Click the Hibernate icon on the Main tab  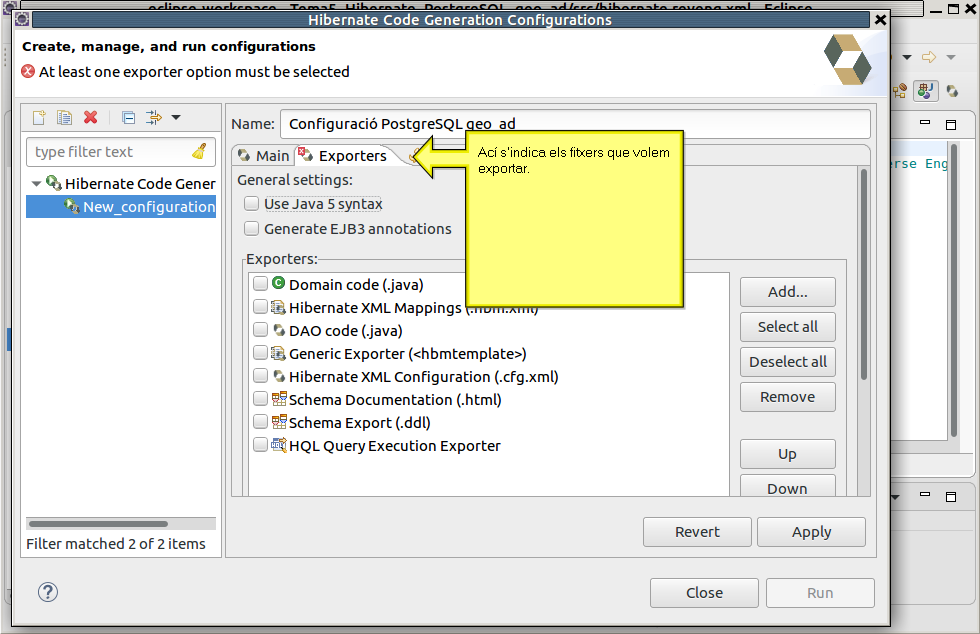(x=244, y=155)
